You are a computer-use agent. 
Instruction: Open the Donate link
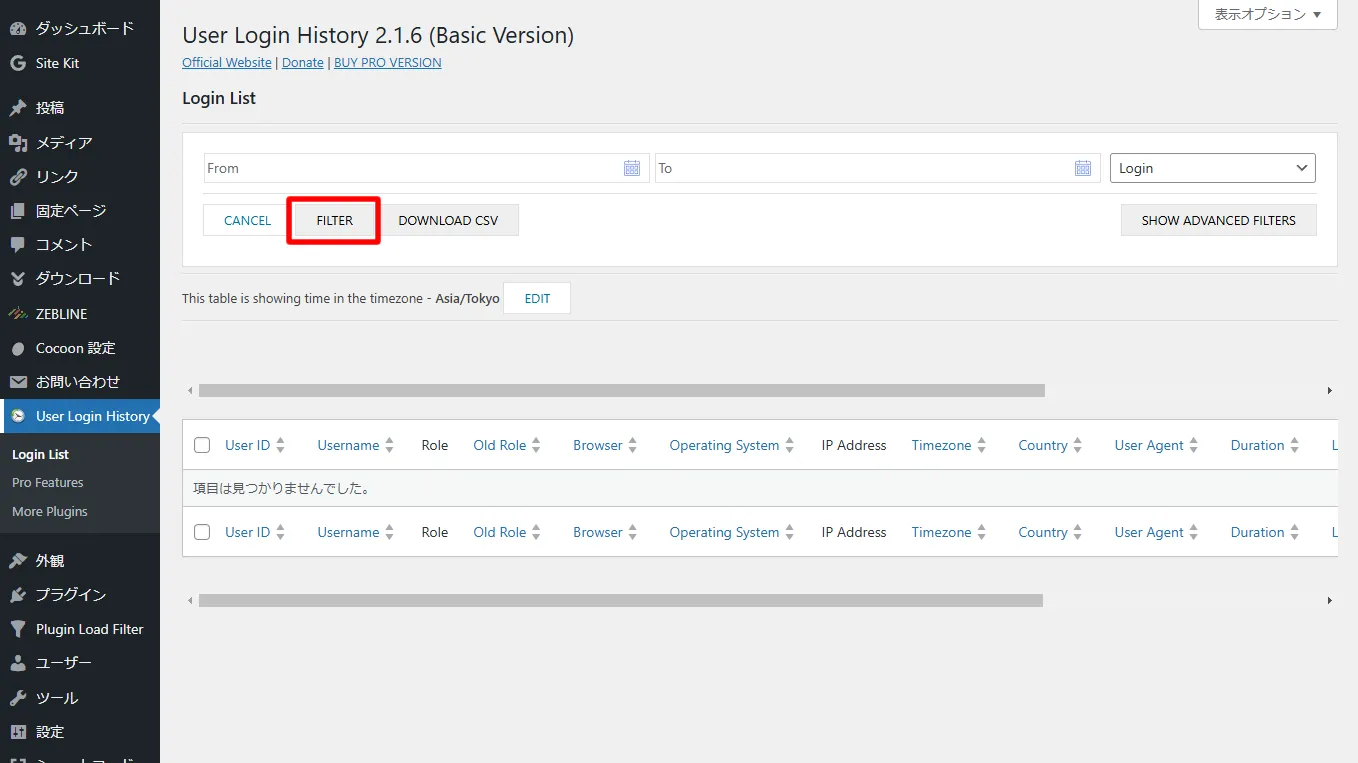point(303,62)
